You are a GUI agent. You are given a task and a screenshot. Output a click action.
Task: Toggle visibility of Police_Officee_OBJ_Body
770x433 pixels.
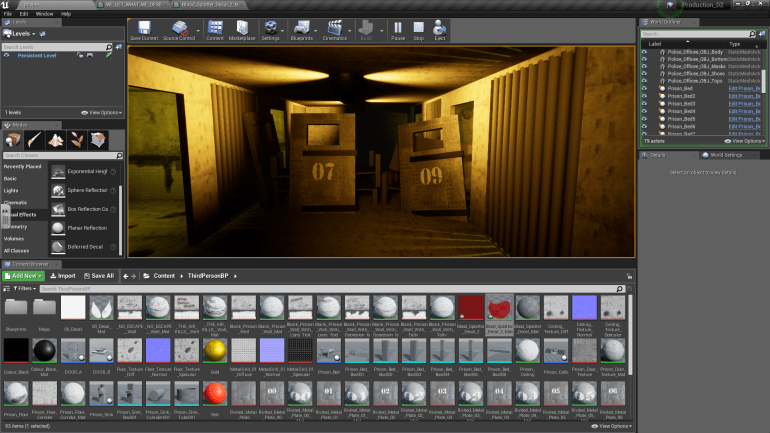click(645, 52)
